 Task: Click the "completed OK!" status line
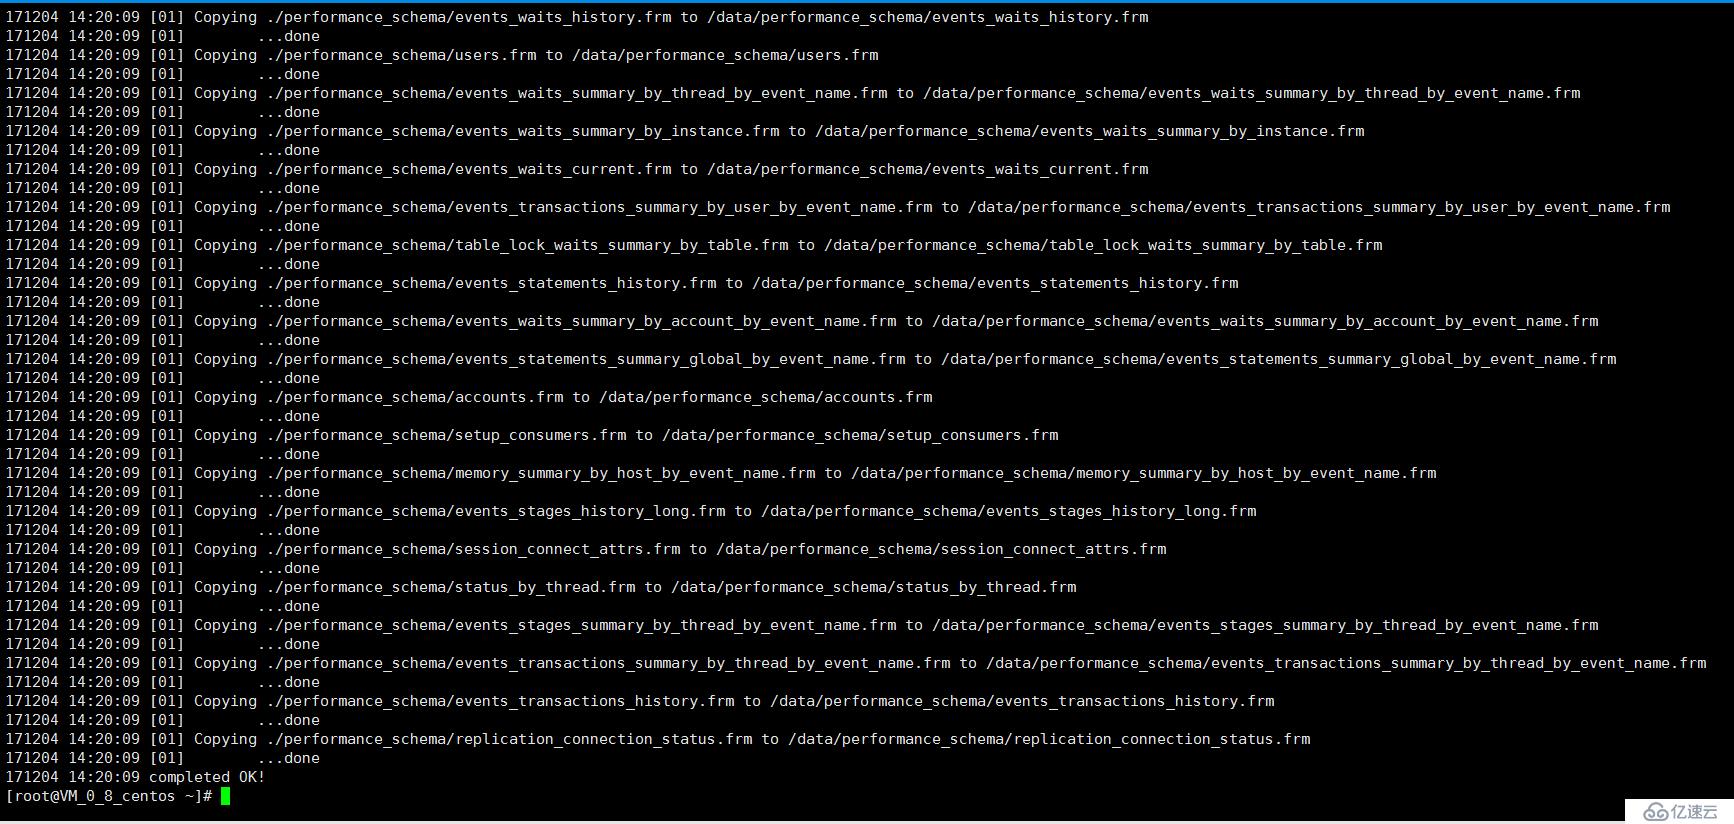tap(135, 777)
